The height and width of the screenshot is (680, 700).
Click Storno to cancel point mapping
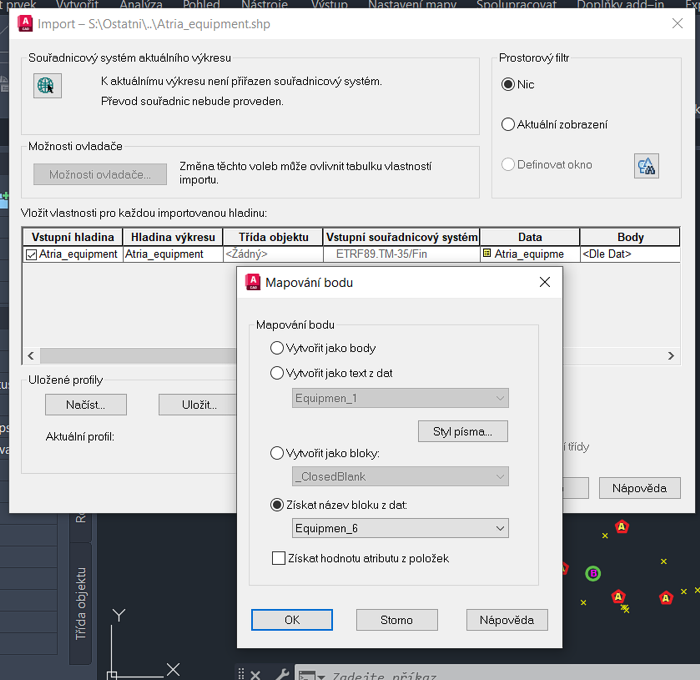click(396, 620)
